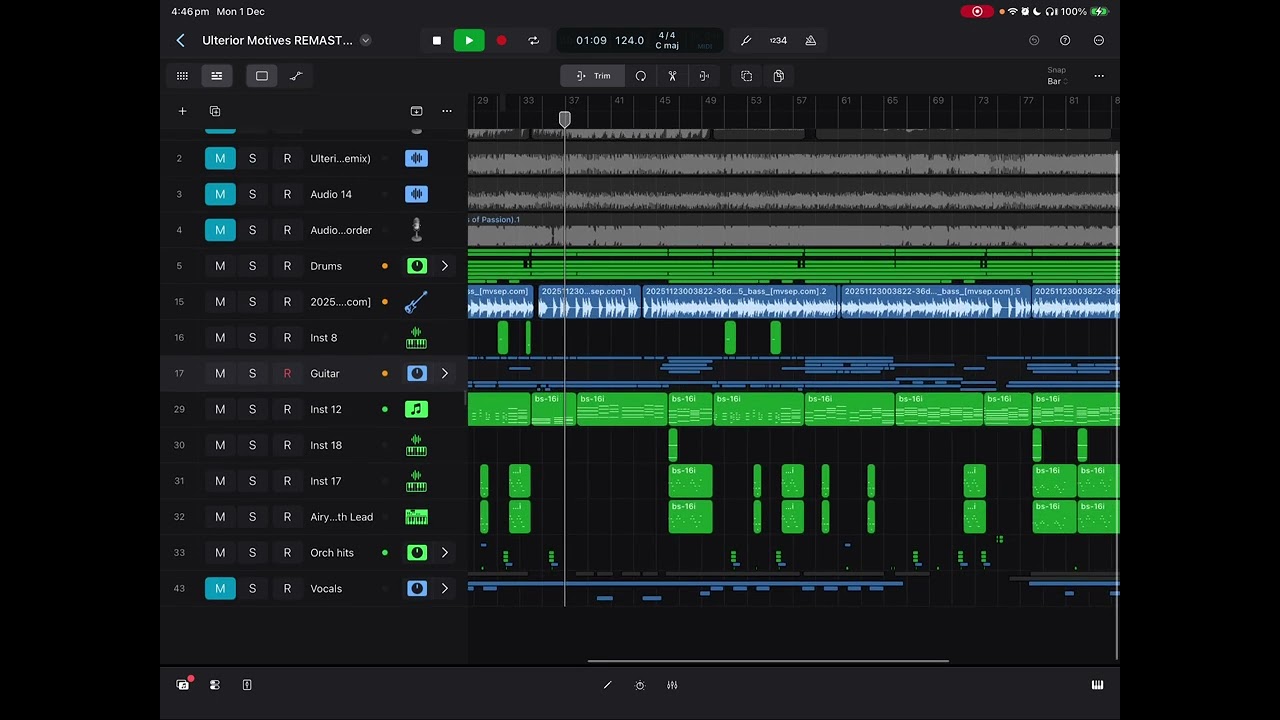Mute the Drums track
This screenshot has height=720, width=1280.
pyautogui.click(x=220, y=266)
